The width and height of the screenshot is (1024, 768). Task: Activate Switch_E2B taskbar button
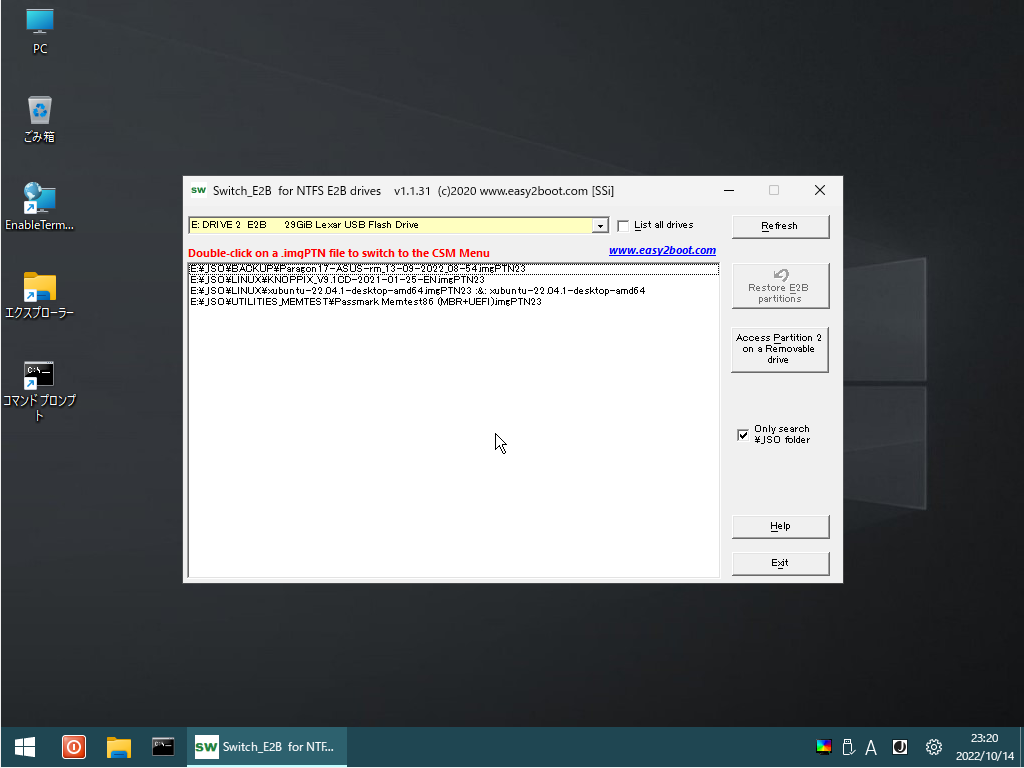(x=267, y=746)
